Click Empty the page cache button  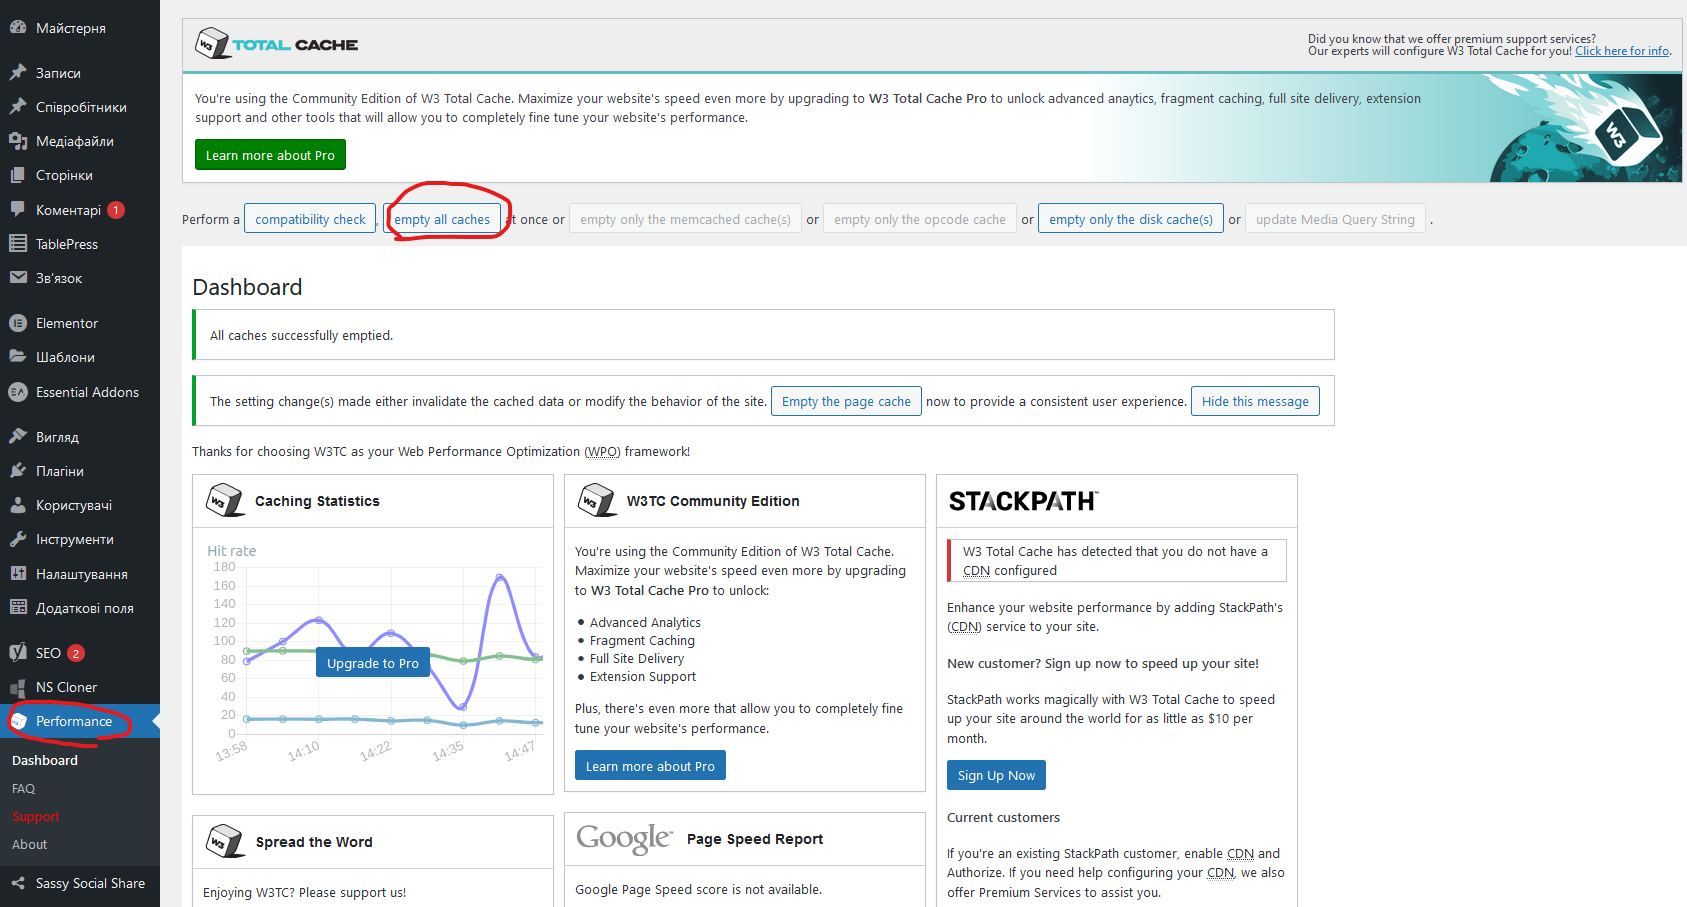846,401
